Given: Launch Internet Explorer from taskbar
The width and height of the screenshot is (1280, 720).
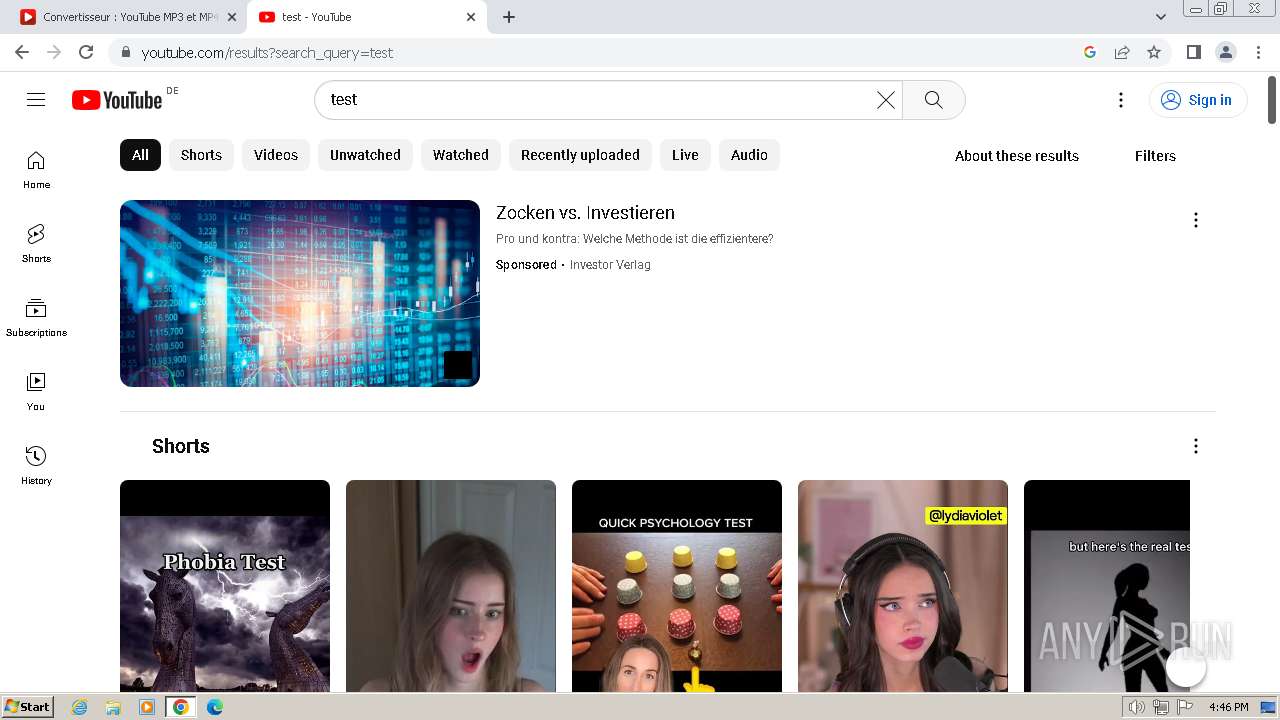Looking at the screenshot, I should point(80,707).
